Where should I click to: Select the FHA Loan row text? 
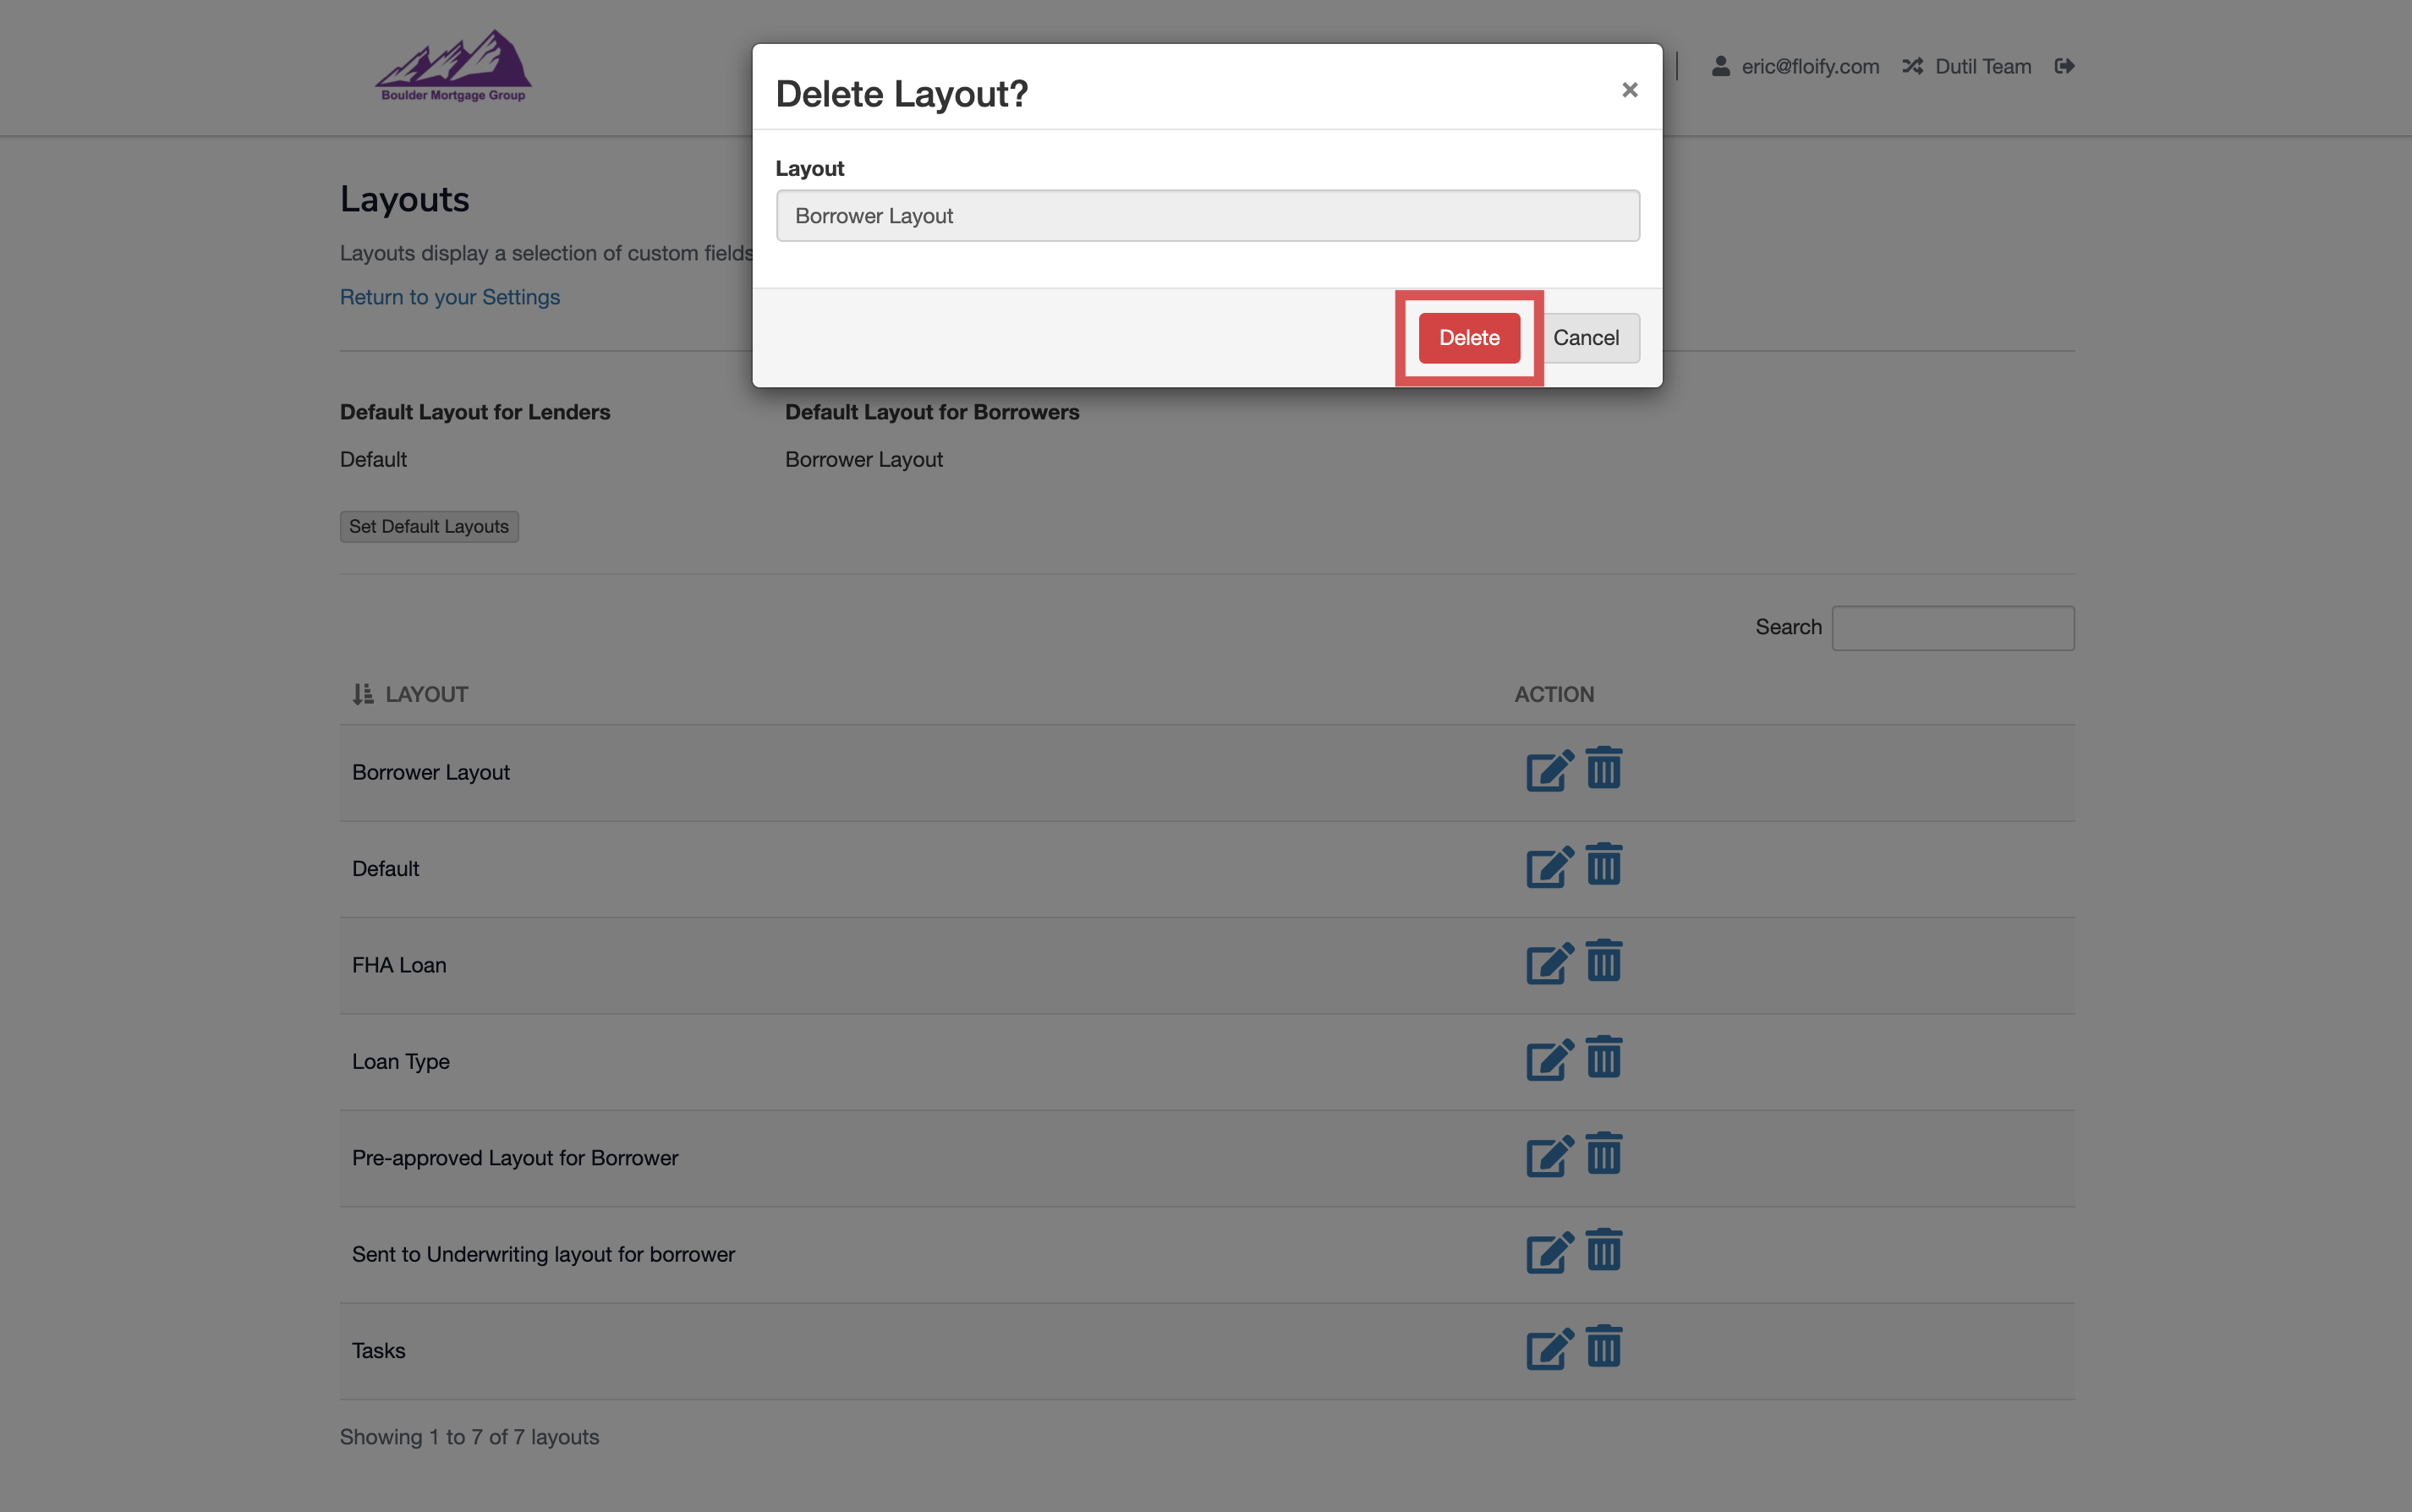pos(399,965)
